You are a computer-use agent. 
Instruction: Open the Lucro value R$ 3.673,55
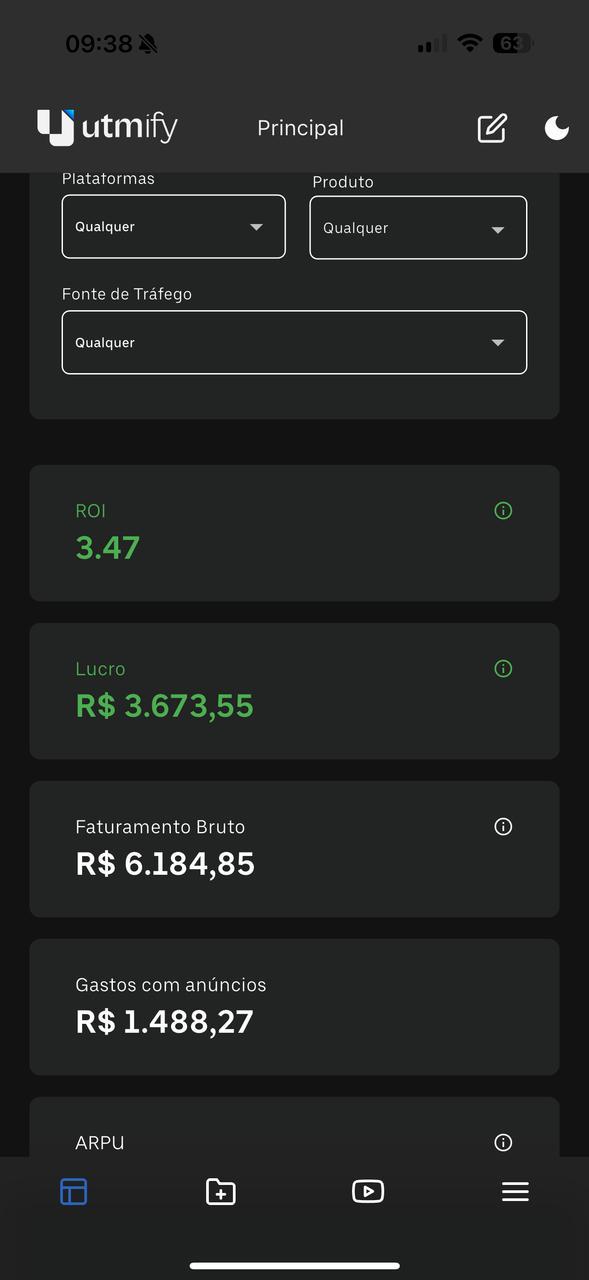pos(164,705)
